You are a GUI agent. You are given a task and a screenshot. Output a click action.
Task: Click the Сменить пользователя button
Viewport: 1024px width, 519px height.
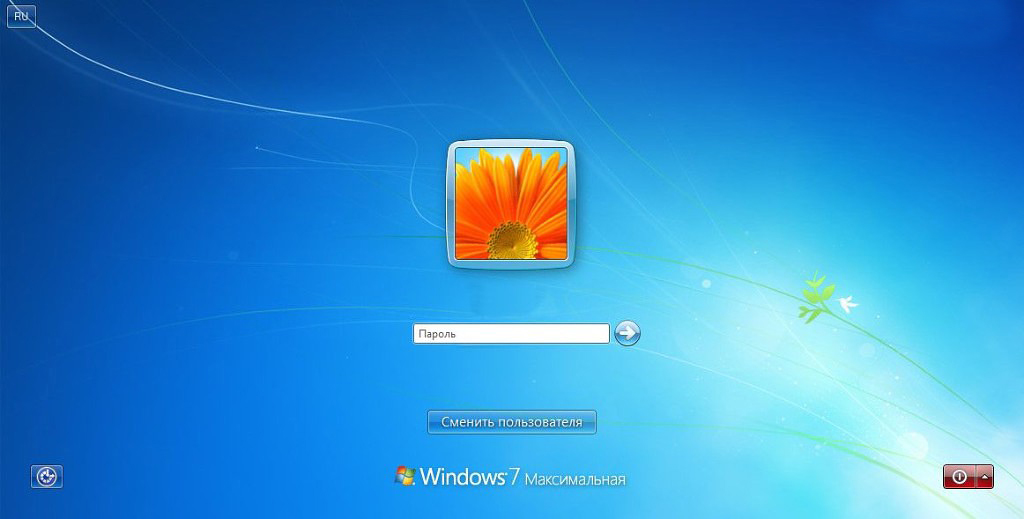coord(511,422)
